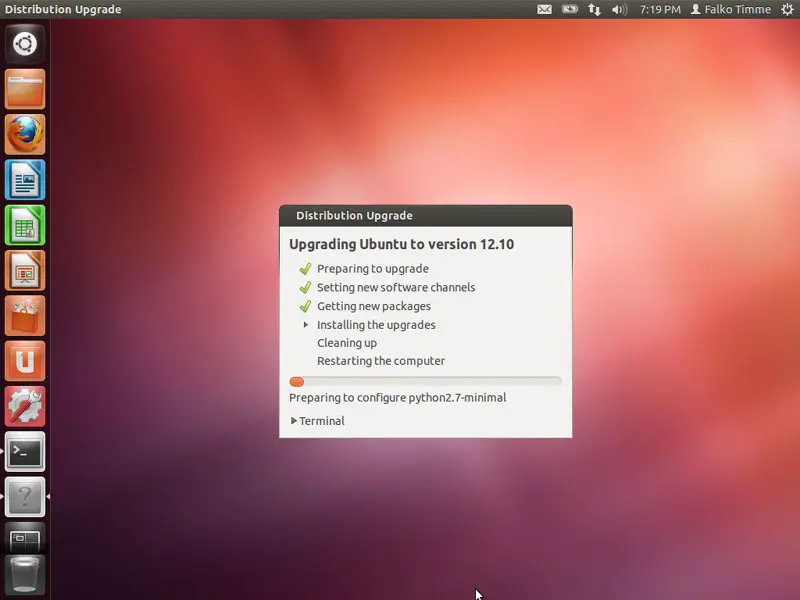Open the Workspace Switcher
The image size is (800, 600).
tap(25, 540)
